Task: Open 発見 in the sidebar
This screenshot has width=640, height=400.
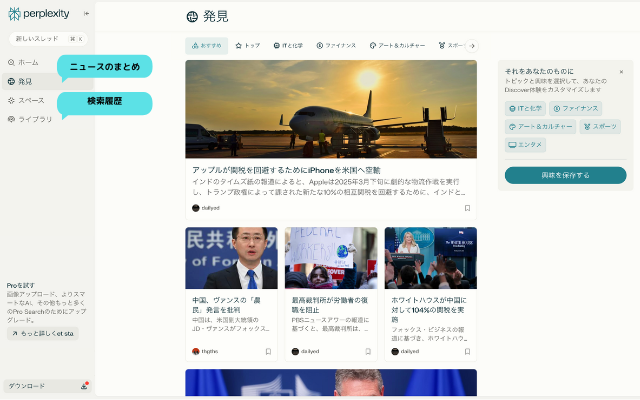Action: coord(47,82)
